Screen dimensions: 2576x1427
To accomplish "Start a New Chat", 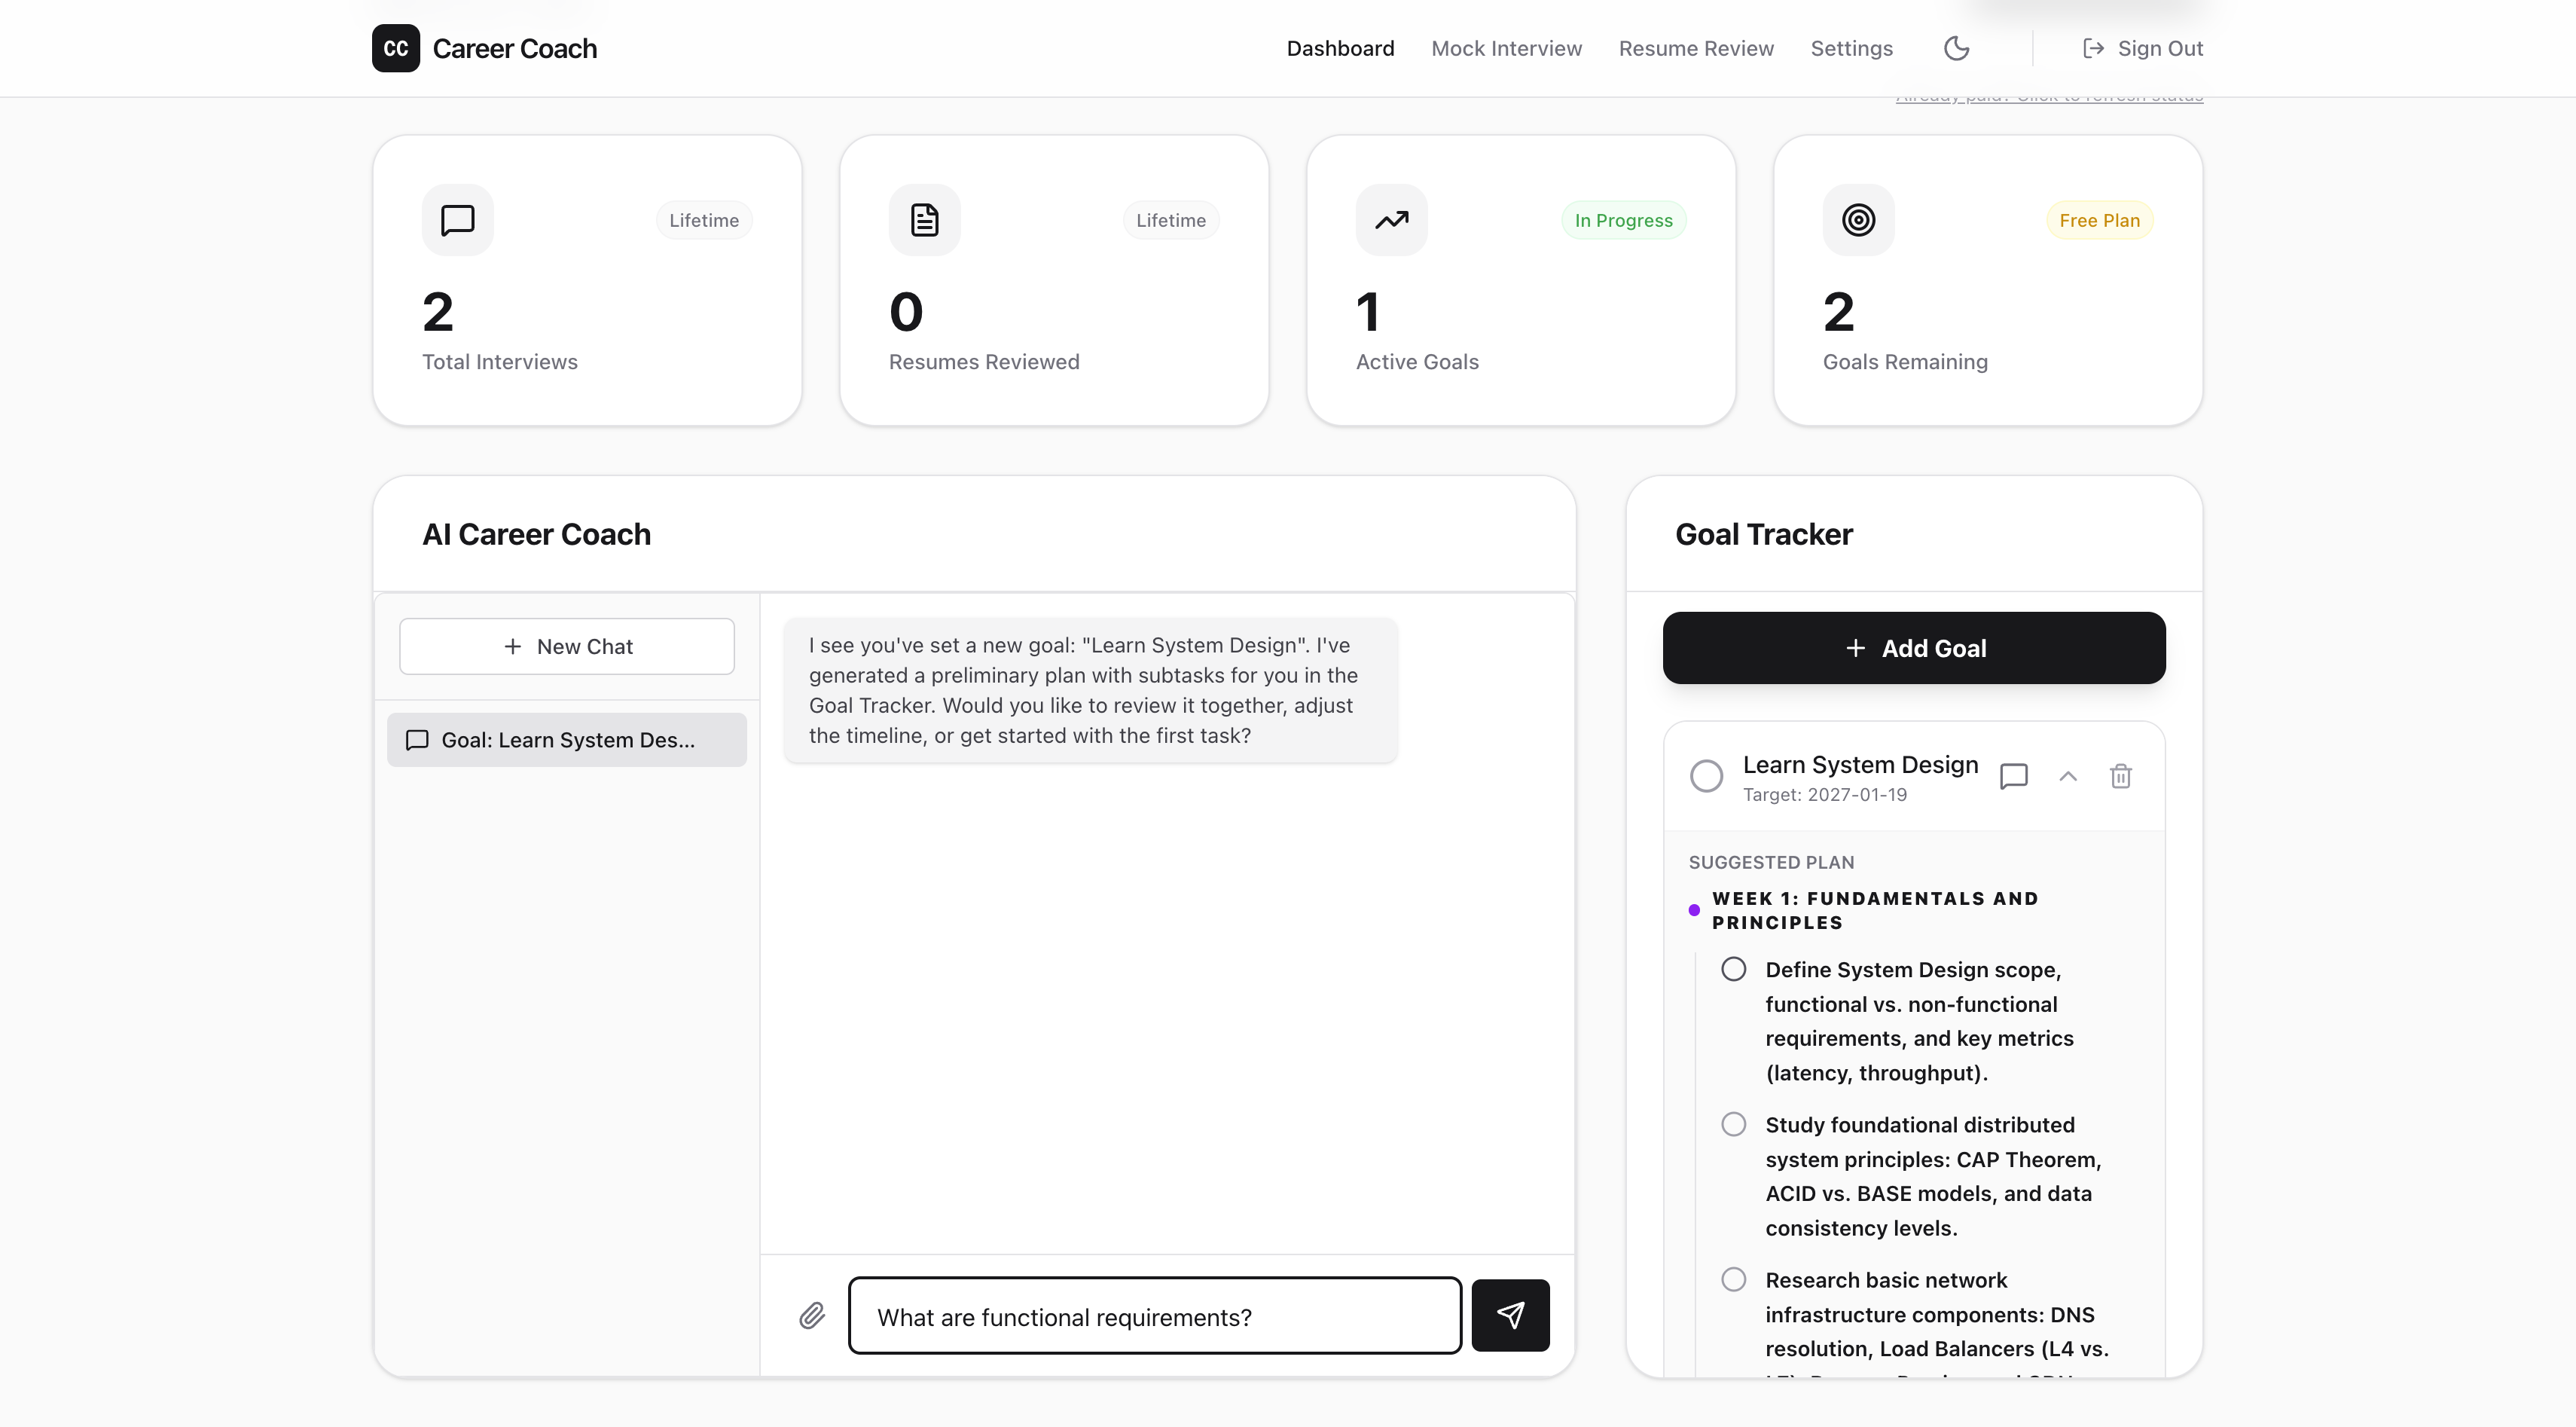I will [566, 646].
